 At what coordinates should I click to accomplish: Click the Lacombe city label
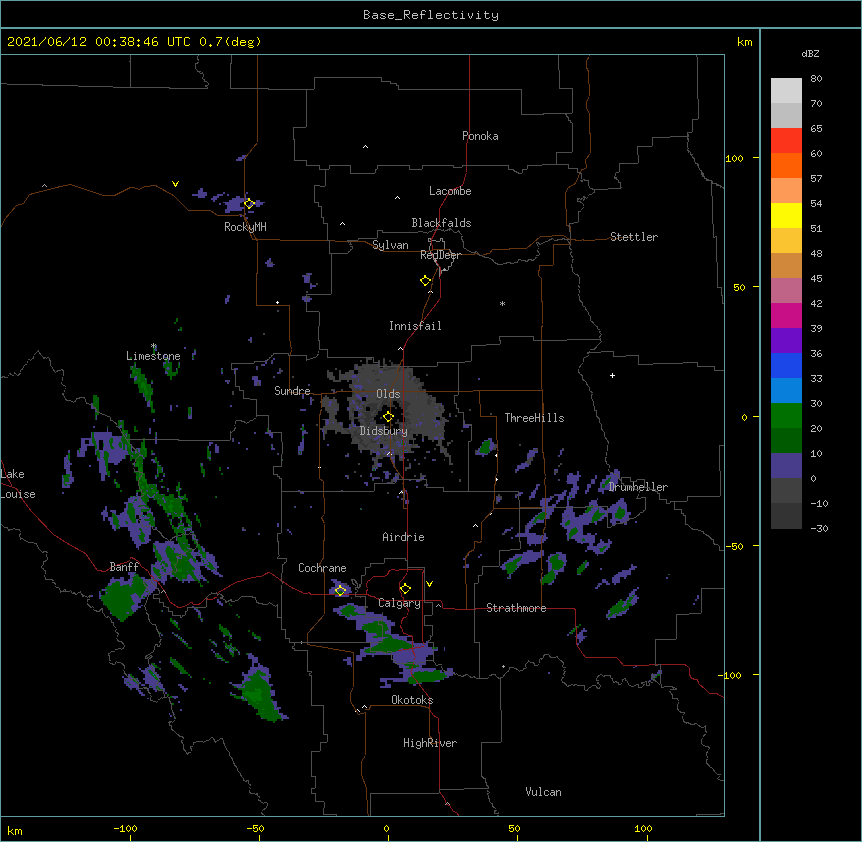point(450,191)
